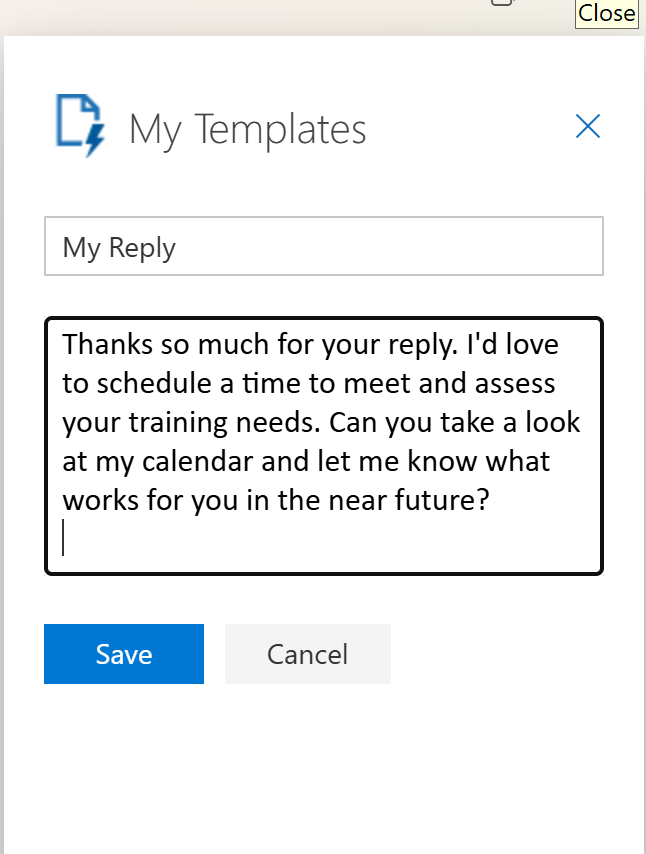This screenshot has height=854, width=646.
Task: Click the My Templates lightning document icon
Action: click(x=80, y=126)
